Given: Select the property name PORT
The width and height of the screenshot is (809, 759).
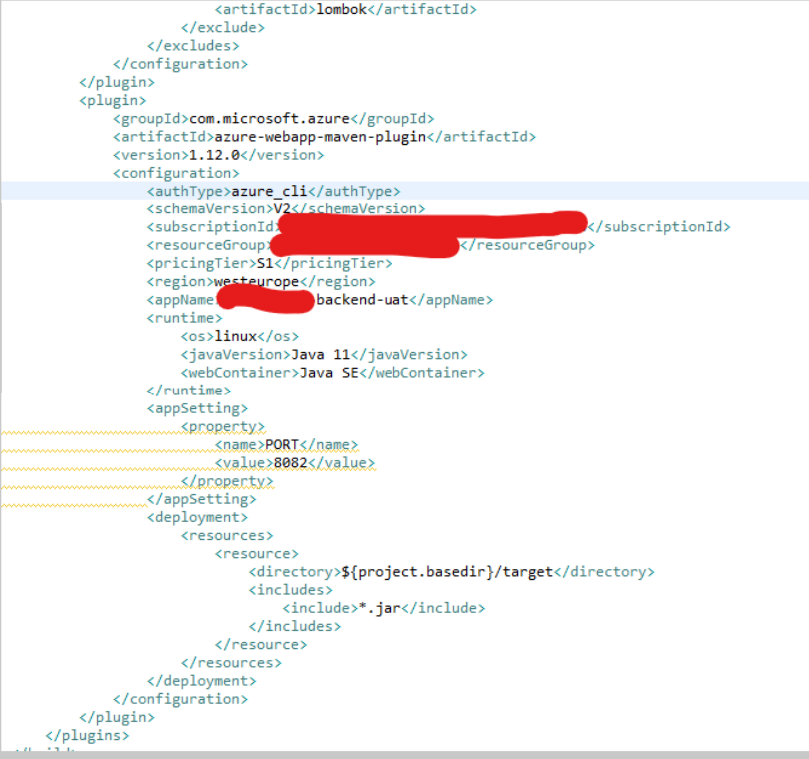Looking at the screenshot, I should (281, 444).
